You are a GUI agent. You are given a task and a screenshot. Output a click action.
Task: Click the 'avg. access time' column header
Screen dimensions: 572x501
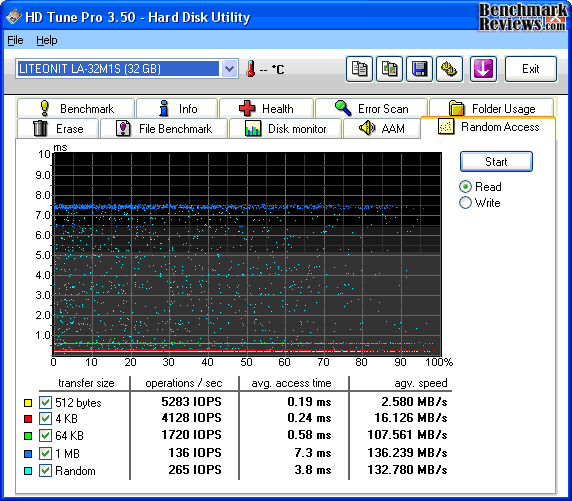tap(291, 383)
